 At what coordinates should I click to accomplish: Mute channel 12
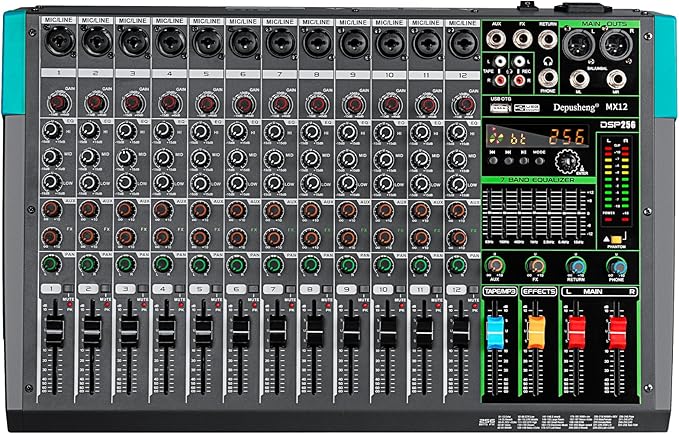[474, 289]
